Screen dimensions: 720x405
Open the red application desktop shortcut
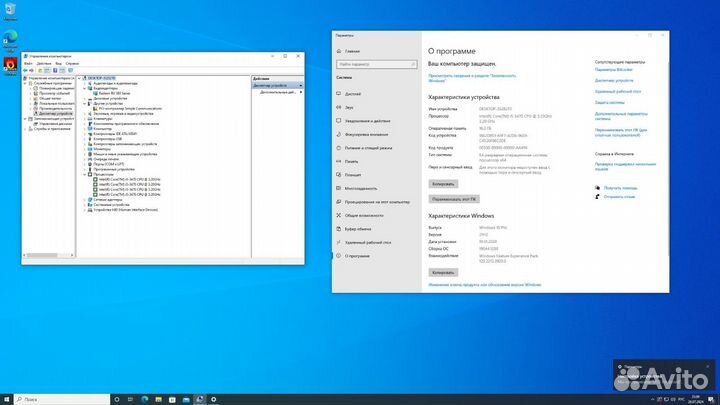pyautogui.click(x=10, y=66)
